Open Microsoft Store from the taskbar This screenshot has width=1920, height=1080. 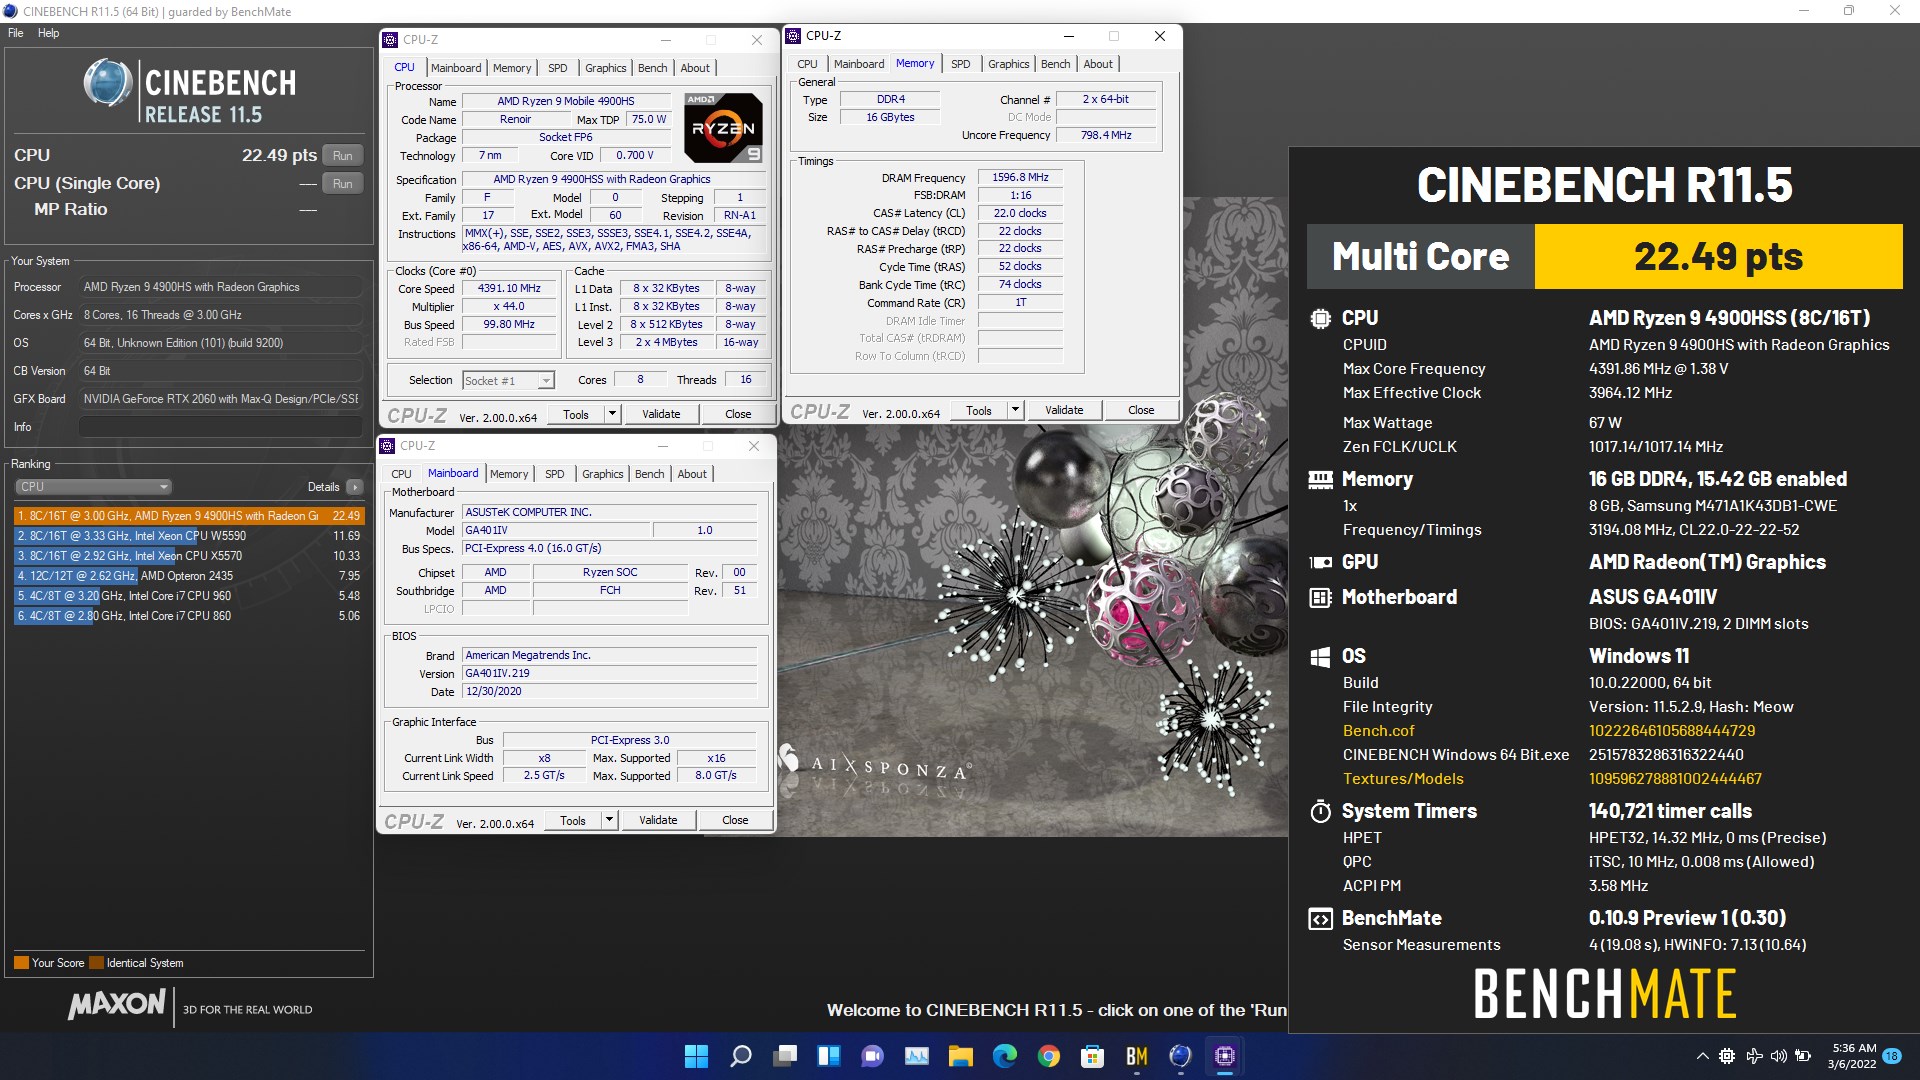click(x=1093, y=1056)
